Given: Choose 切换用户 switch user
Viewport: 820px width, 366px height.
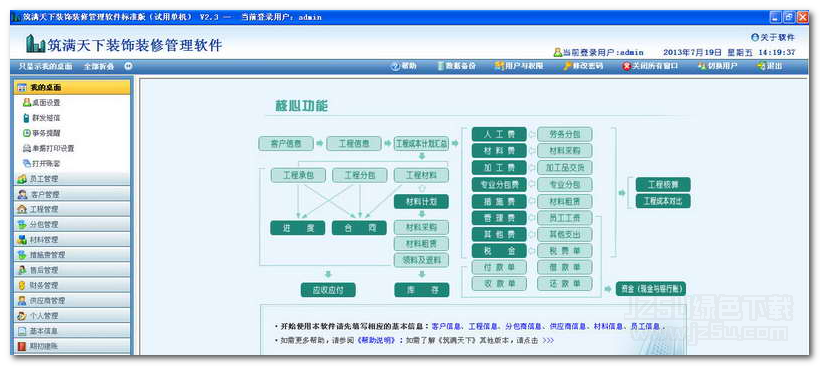Looking at the screenshot, I should (x=717, y=66).
